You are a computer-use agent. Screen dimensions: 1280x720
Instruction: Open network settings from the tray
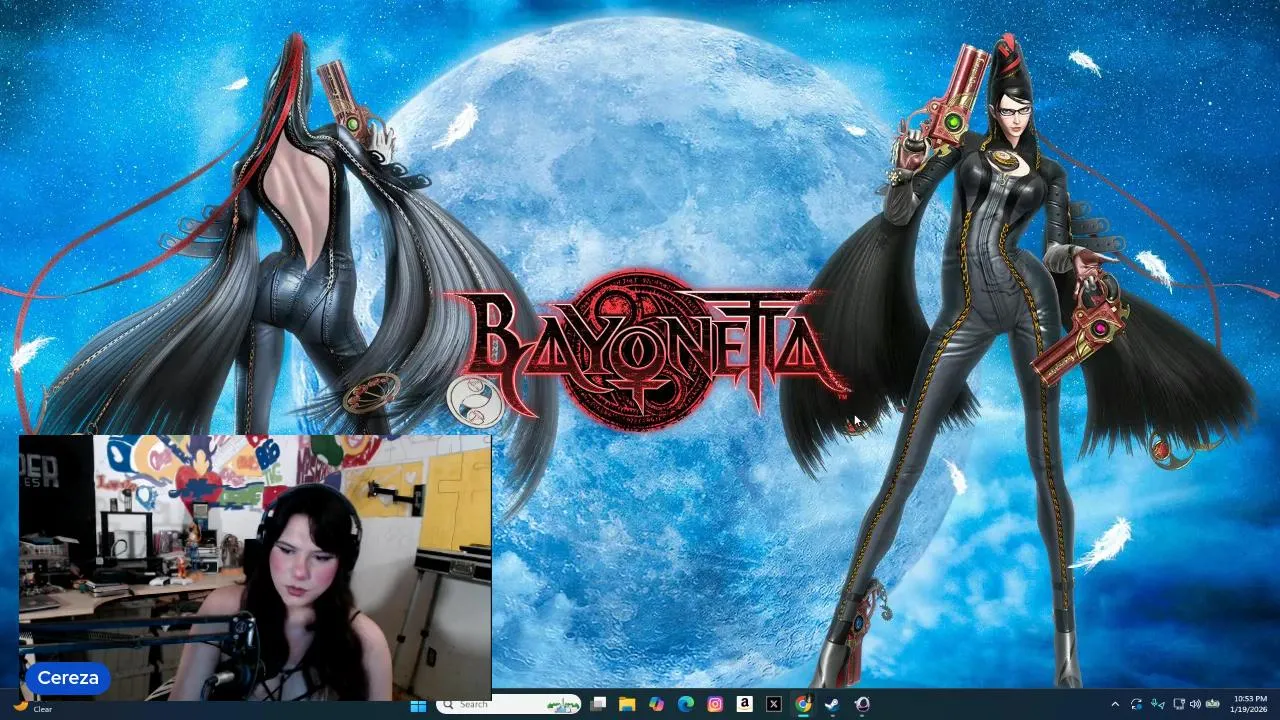(x=1179, y=704)
